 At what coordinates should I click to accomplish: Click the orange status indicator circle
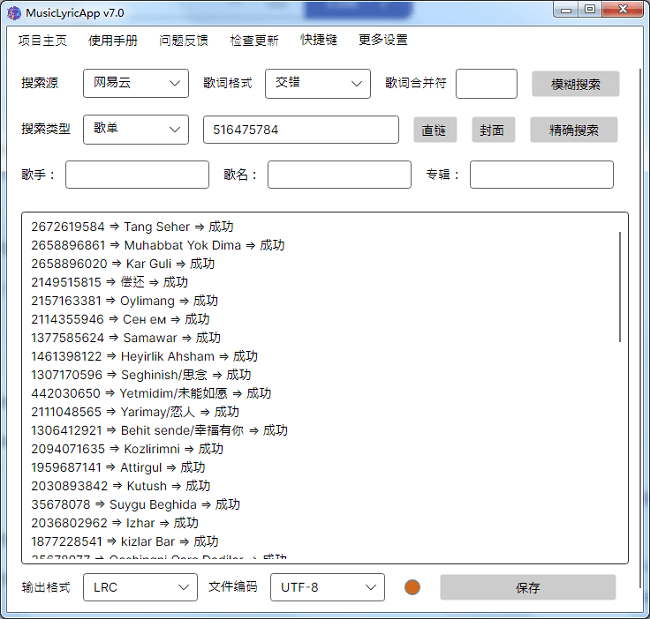tap(412, 587)
